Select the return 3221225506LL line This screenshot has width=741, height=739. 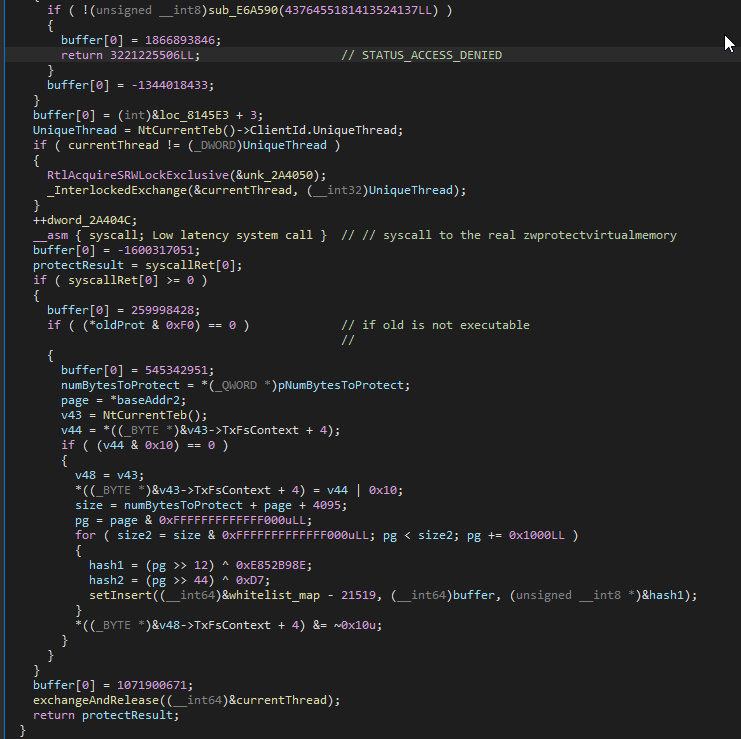click(130, 55)
